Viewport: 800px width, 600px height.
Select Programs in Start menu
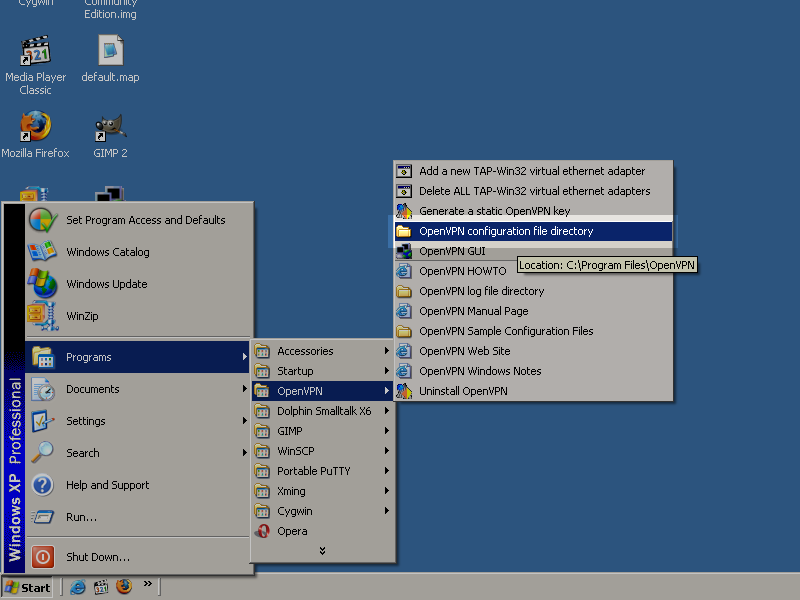tap(138, 357)
